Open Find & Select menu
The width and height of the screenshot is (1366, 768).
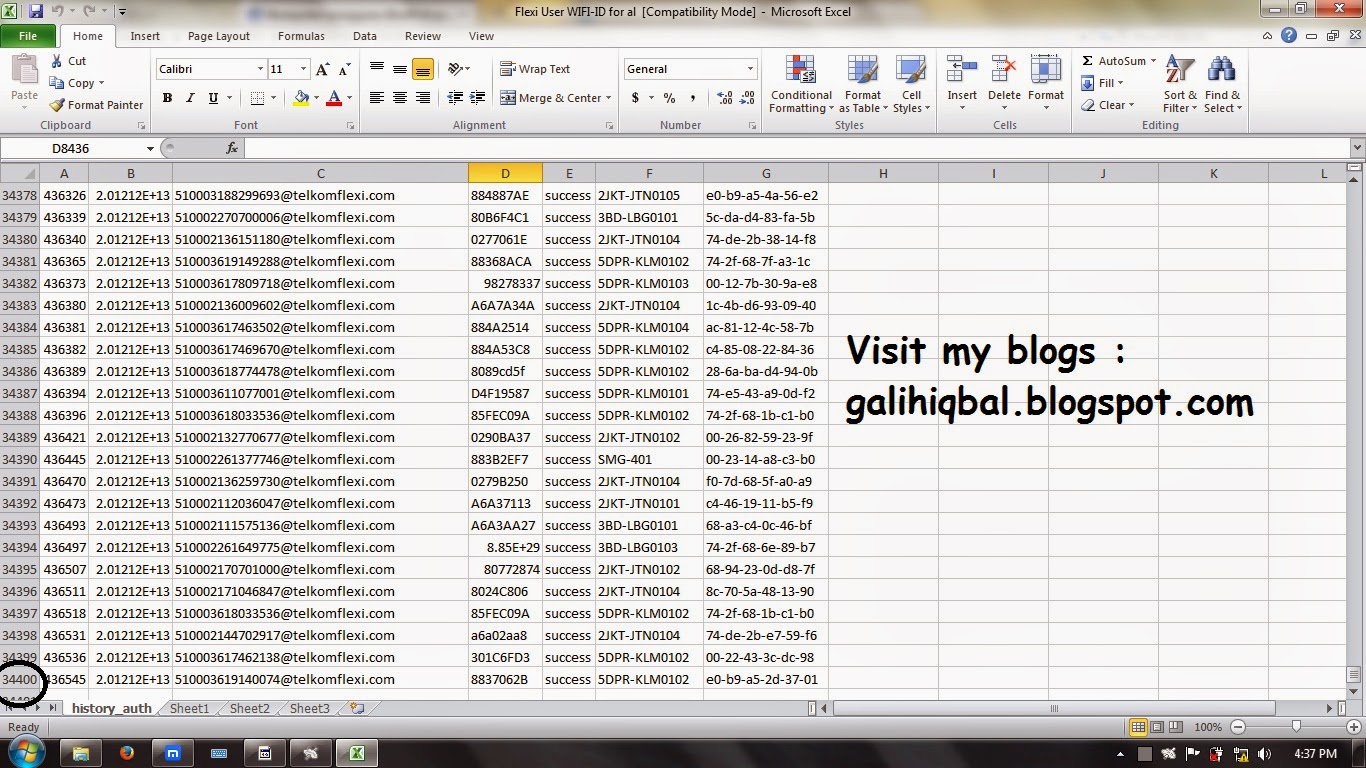coord(1222,84)
